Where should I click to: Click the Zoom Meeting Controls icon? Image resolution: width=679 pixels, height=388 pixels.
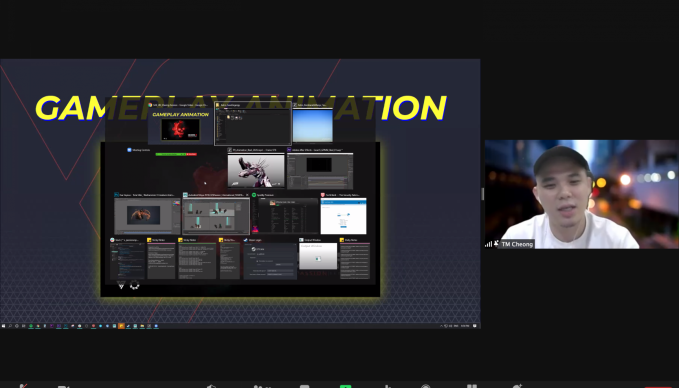129,150
